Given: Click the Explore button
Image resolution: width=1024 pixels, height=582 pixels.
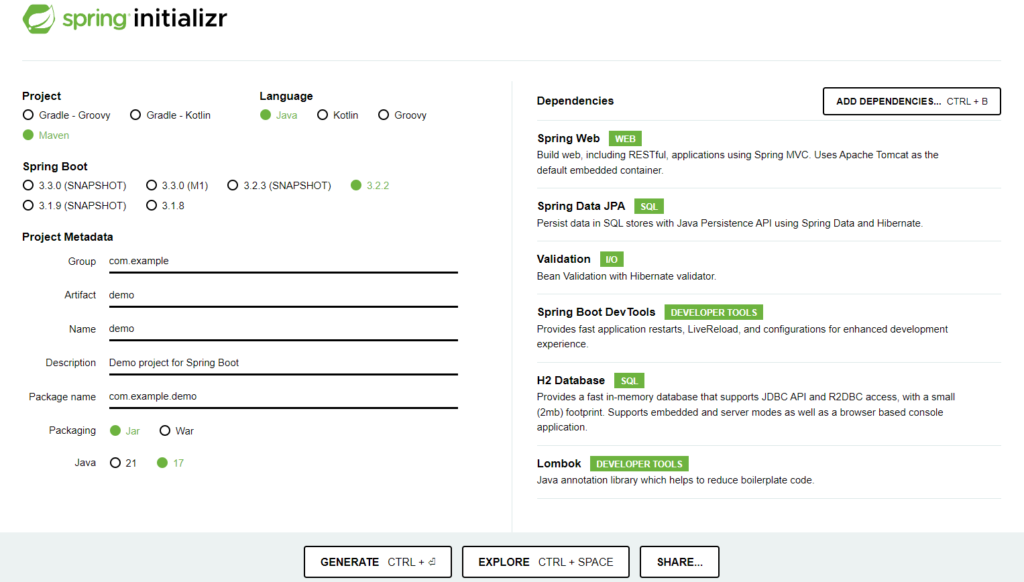Looking at the screenshot, I should coord(545,562).
